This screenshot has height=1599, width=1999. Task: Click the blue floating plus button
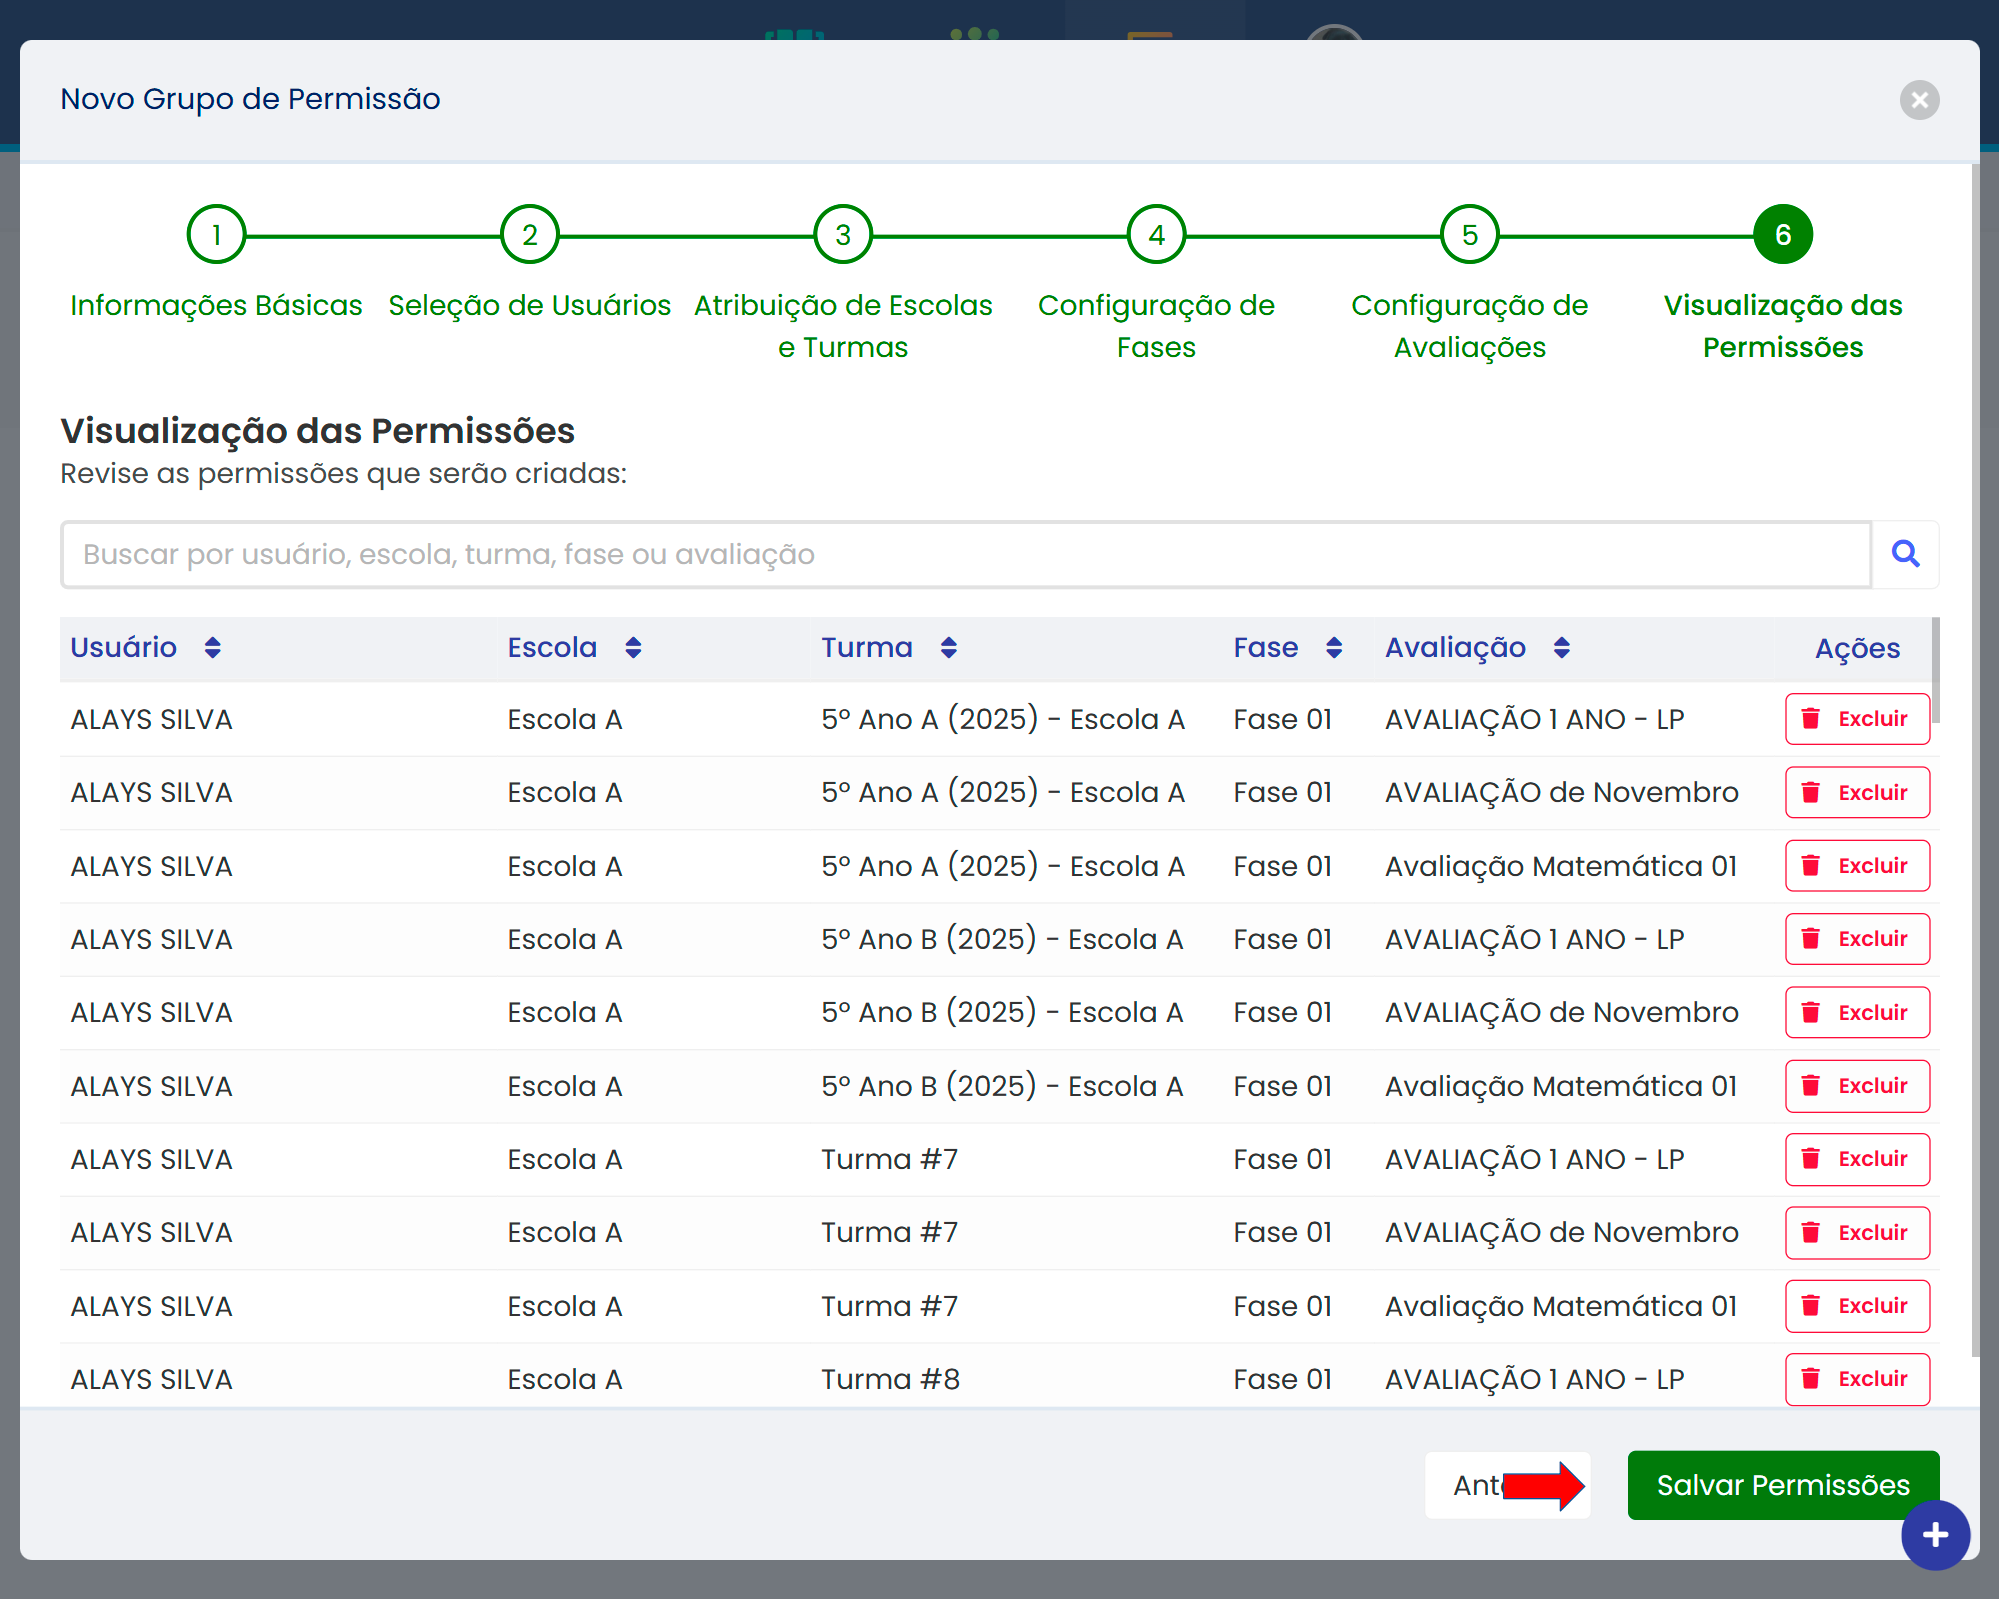click(x=1935, y=1535)
